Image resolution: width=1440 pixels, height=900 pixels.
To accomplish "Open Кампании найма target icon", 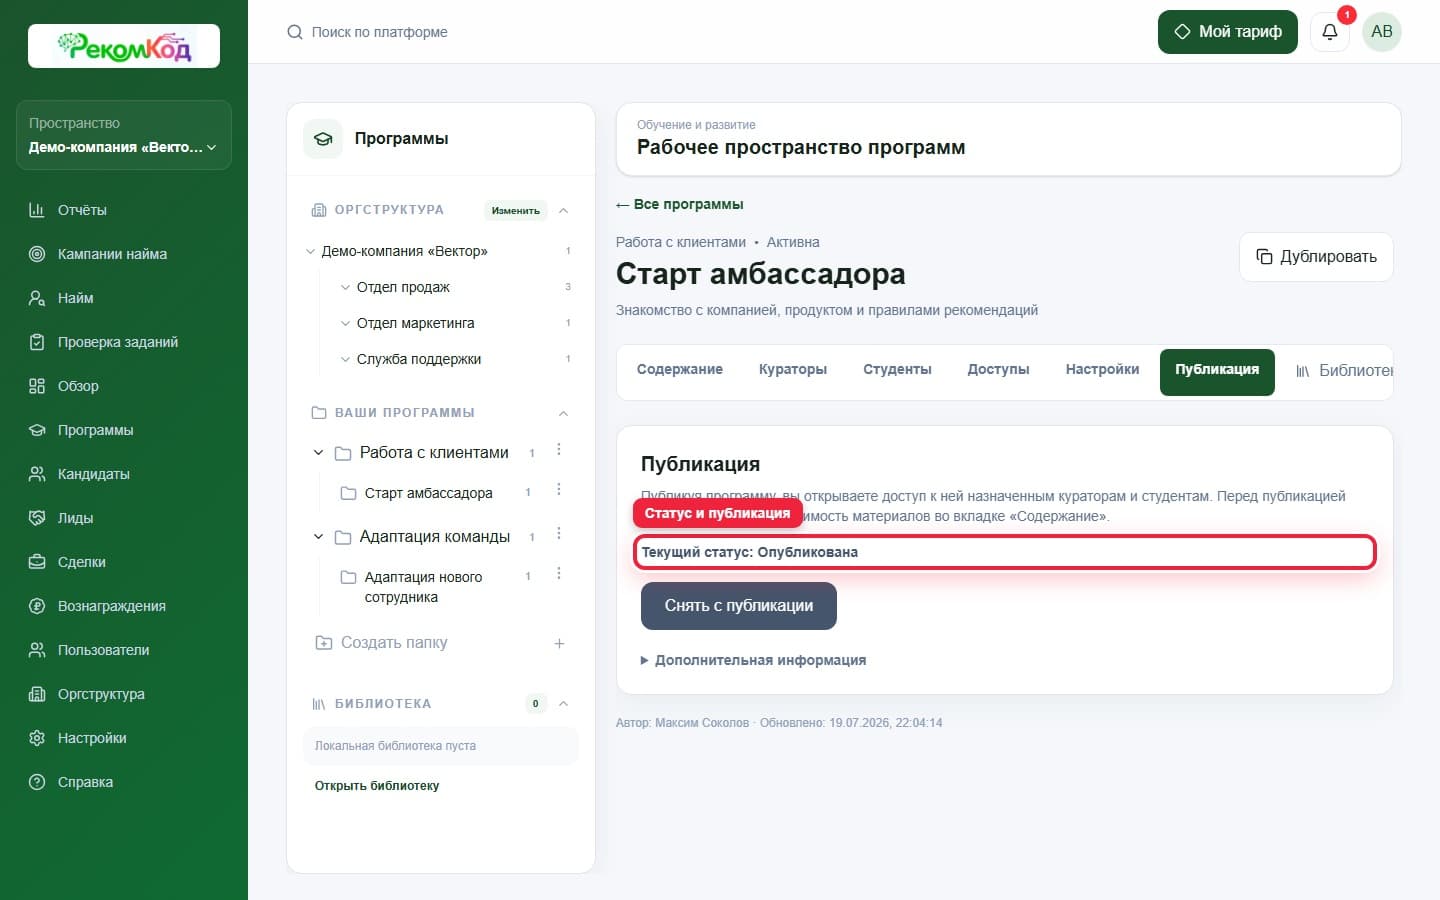I will click(x=37, y=254).
